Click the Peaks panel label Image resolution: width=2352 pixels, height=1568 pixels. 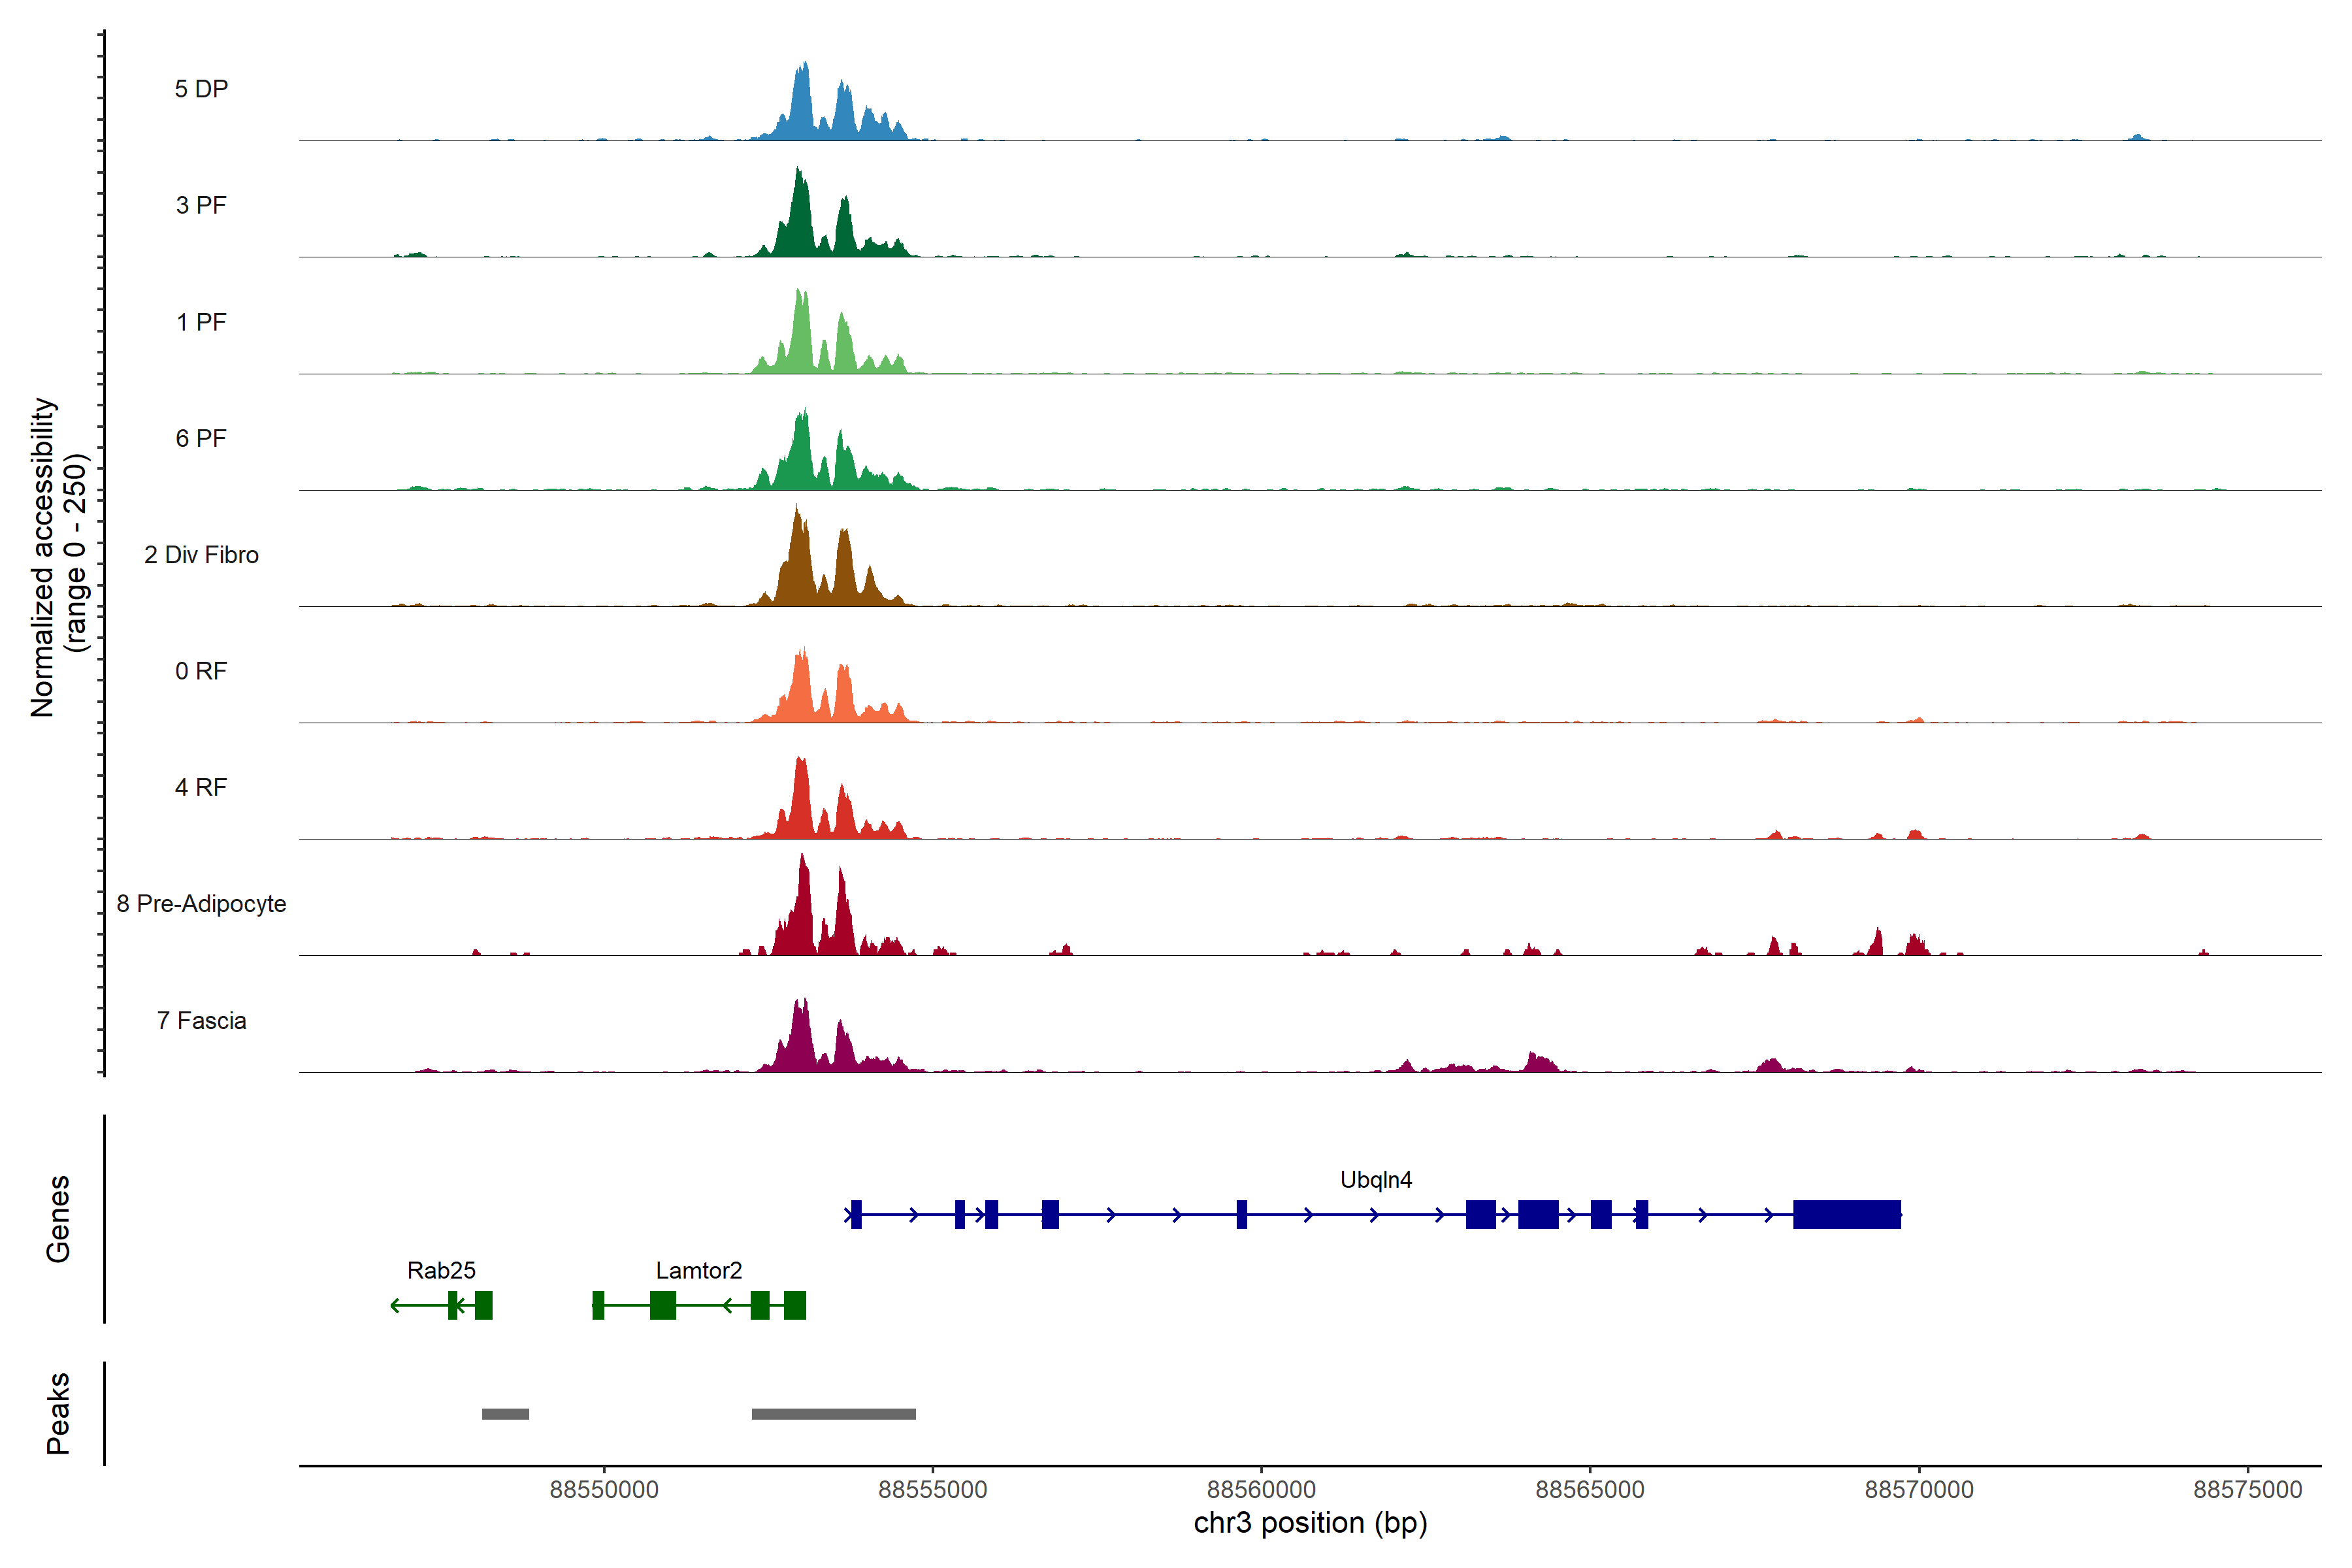[58, 1413]
